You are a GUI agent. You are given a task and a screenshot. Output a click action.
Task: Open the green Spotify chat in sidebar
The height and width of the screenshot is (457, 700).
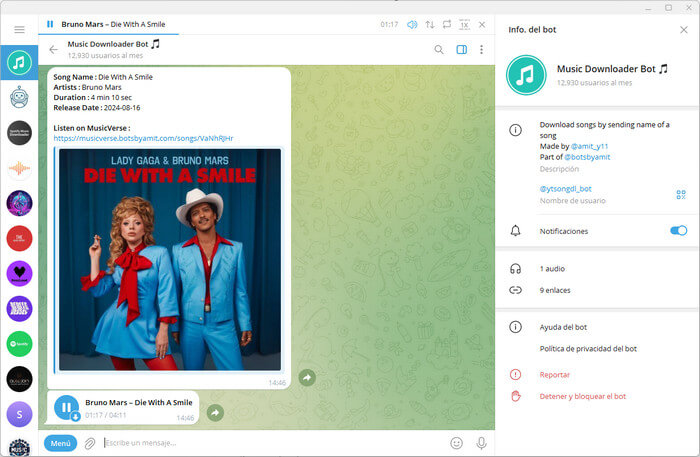click(19, 344)
